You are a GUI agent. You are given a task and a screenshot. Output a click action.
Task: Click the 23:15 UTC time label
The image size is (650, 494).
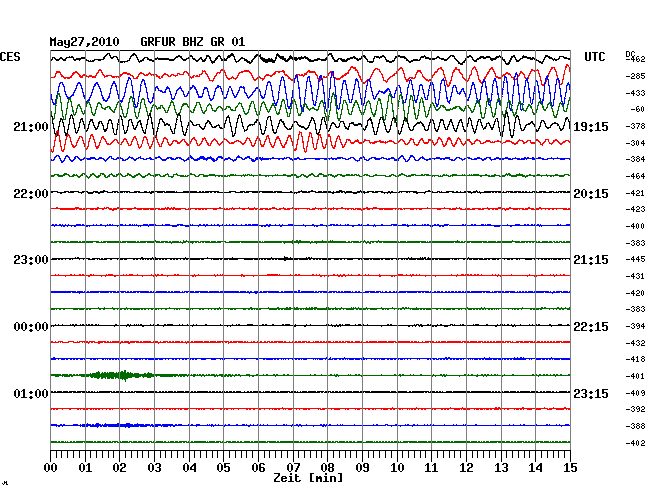click(x=591, y=393)
